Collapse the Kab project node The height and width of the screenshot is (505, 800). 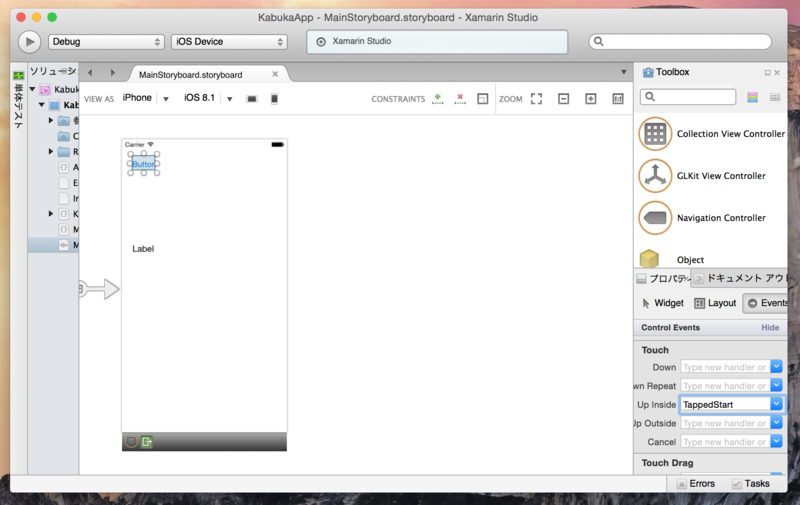[x=41, y=105]
